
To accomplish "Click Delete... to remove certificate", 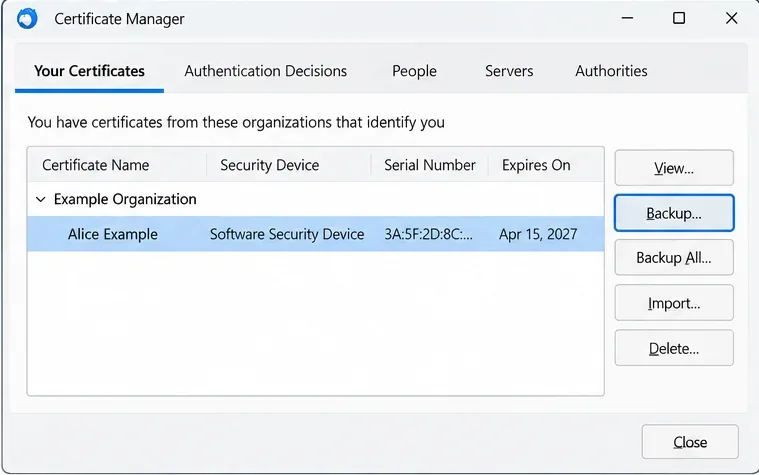I will (x=674, y=348).
